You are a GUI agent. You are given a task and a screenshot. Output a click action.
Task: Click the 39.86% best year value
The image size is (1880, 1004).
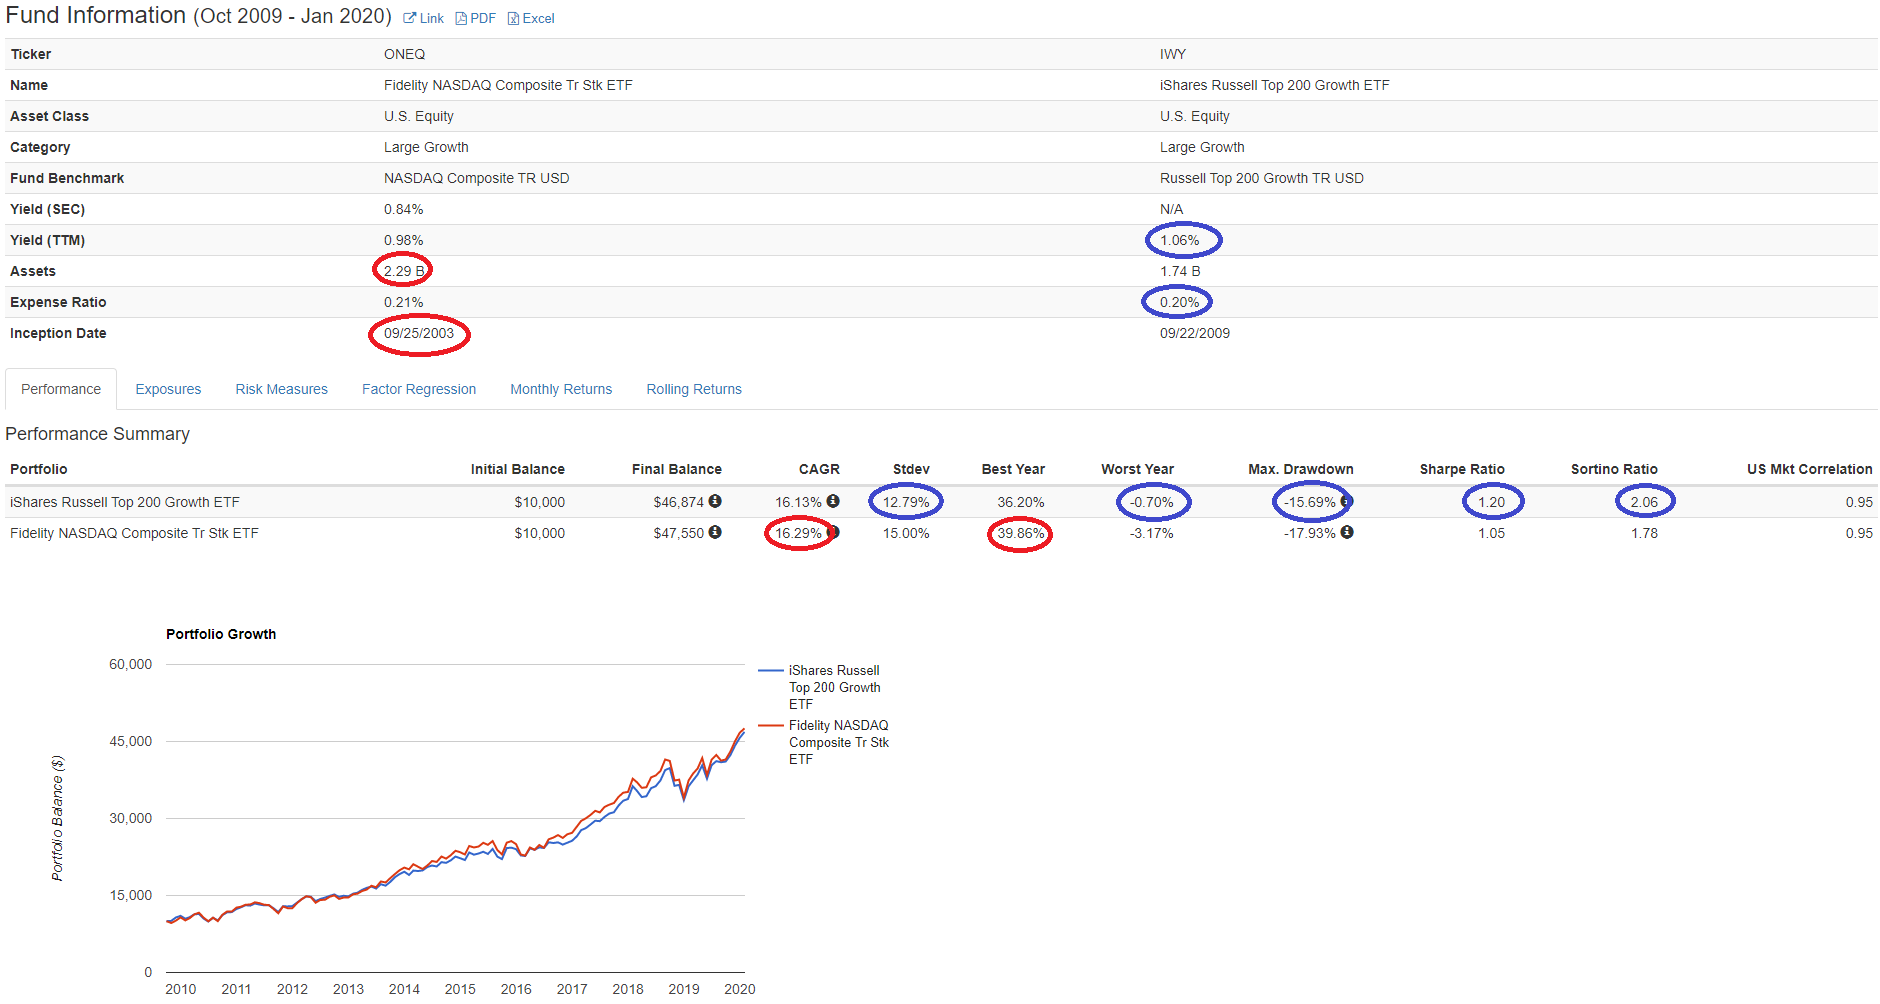tap(1021, 533)
